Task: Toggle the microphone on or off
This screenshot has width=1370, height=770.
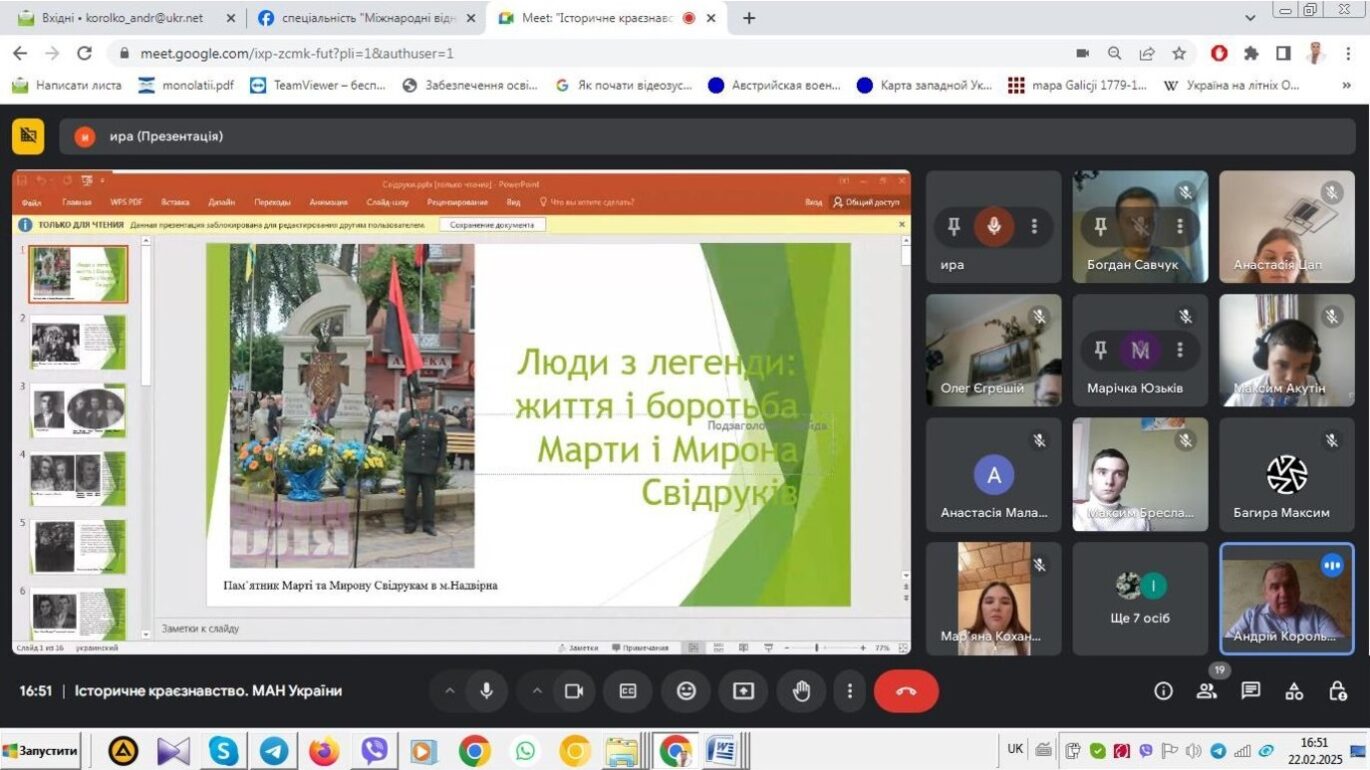Action: (x=487, y=691)
